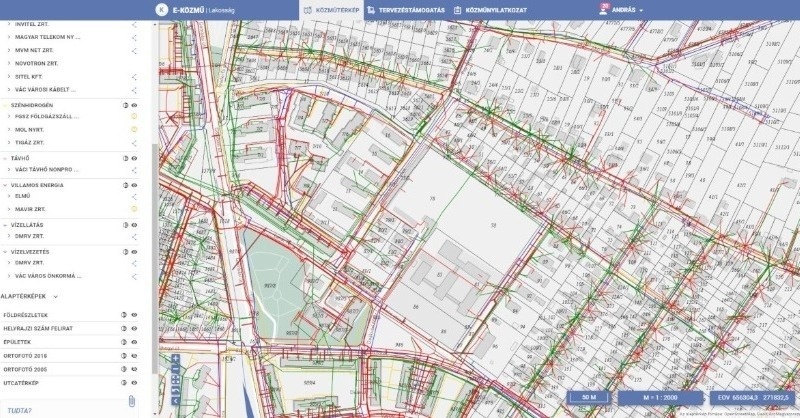Screen dimensions: 800x418
Task: Collapse the ALAPTÉRKÉPEK section
Action: [x=55, y=297]
